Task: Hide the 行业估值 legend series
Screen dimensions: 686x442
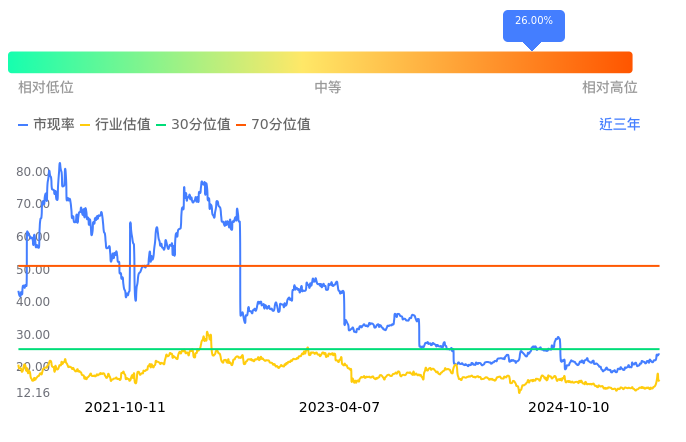Action: (x=115, y=125)
